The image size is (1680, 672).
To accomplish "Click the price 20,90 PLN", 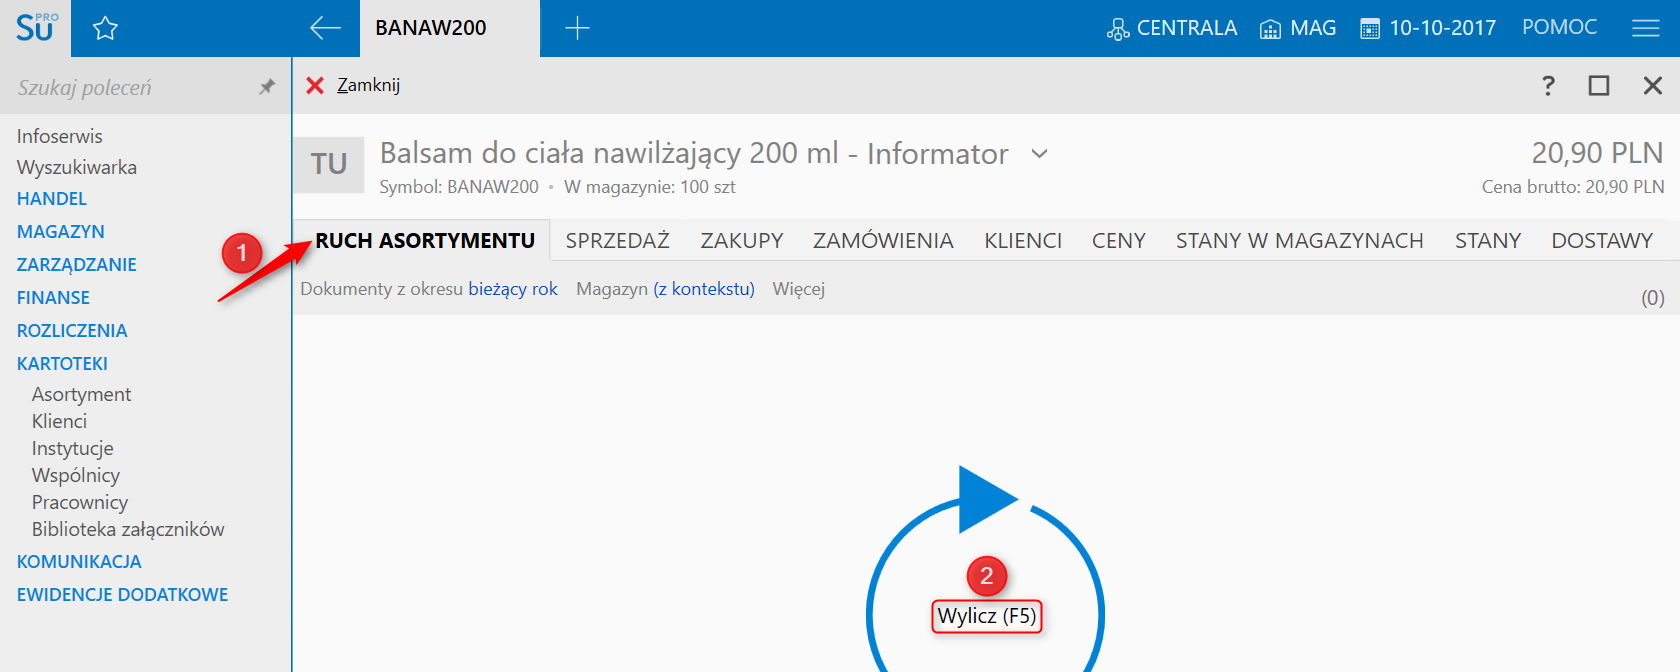I will (1597, 153).
